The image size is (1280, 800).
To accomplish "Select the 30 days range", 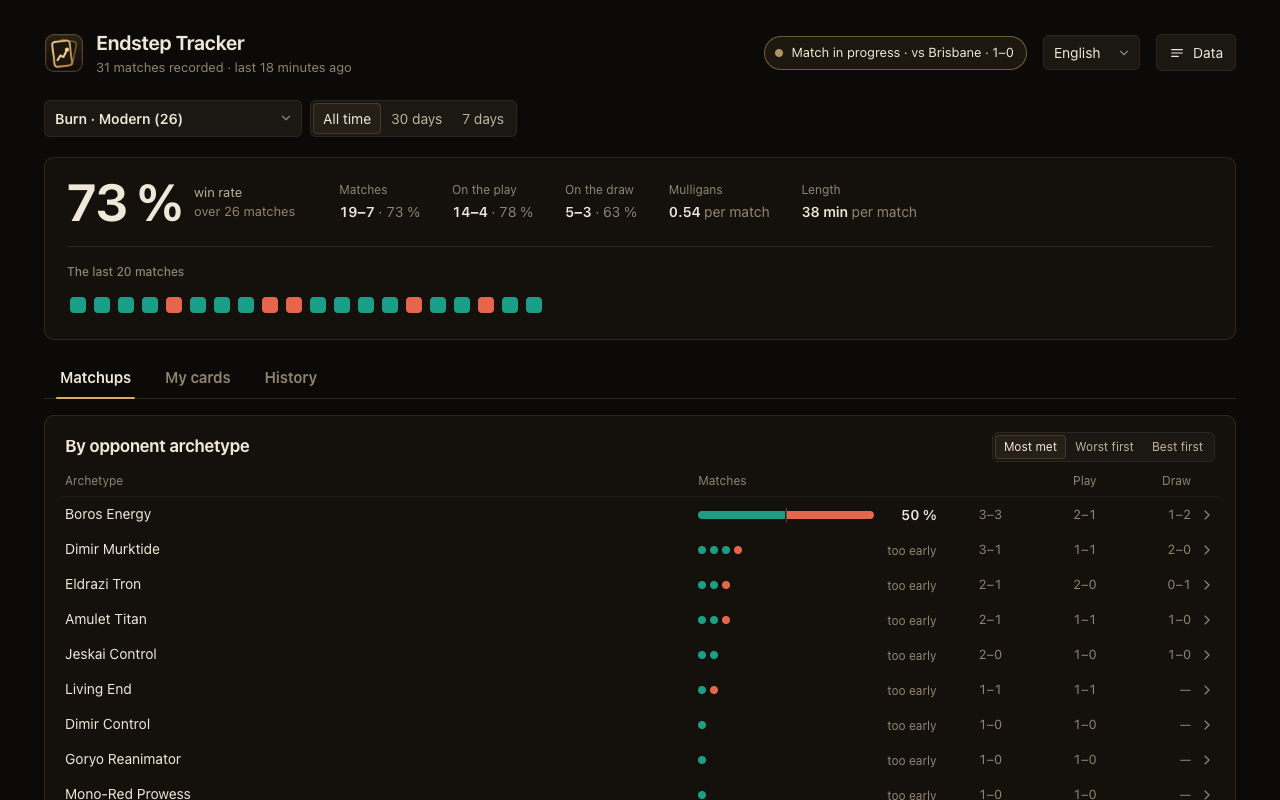I will pyautogui.click(x=416, y=119).
